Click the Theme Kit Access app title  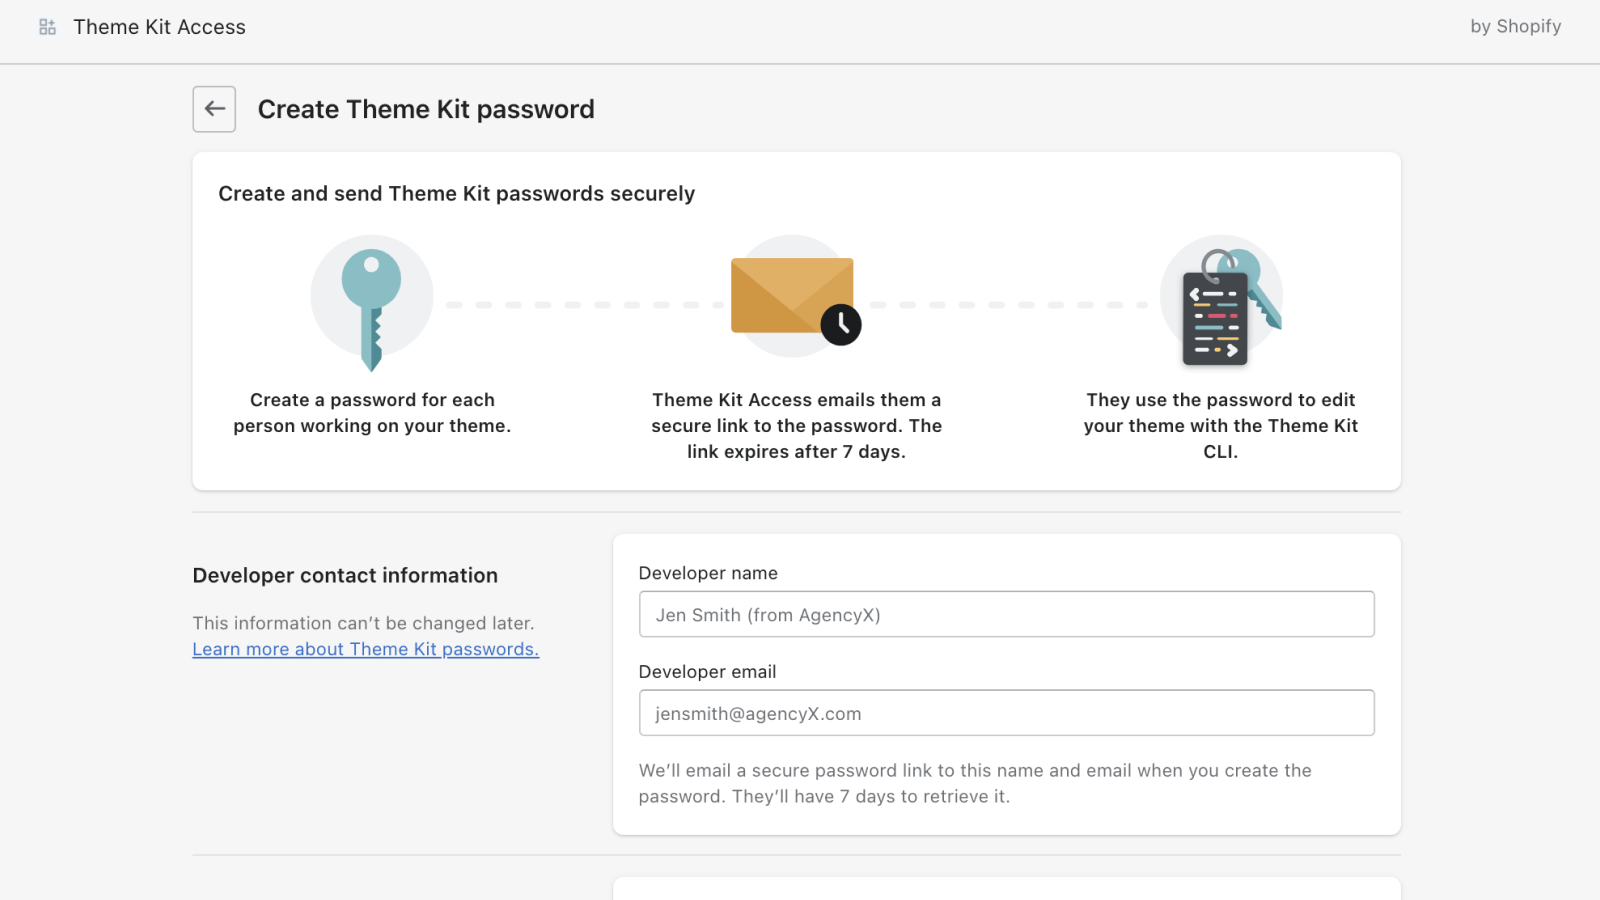click(159, 27)
